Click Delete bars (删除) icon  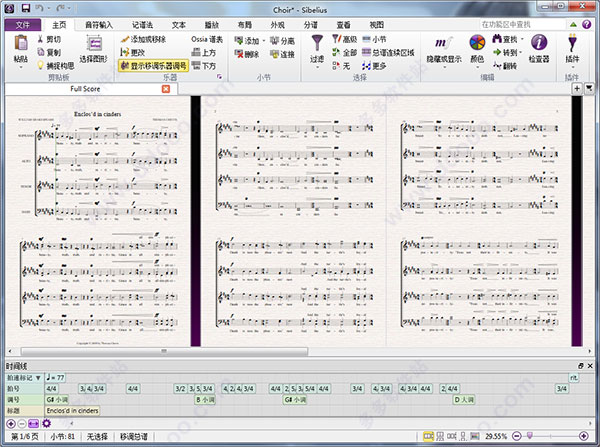point(239,54)
